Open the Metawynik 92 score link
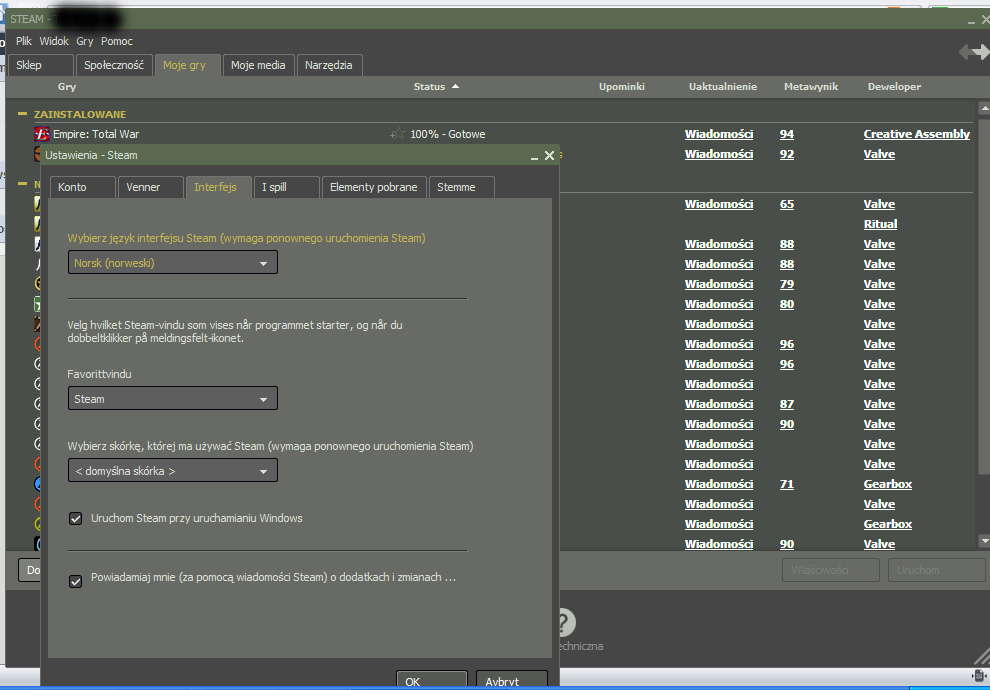Viewport: 990px width, 690px height. tap(787, 153)
